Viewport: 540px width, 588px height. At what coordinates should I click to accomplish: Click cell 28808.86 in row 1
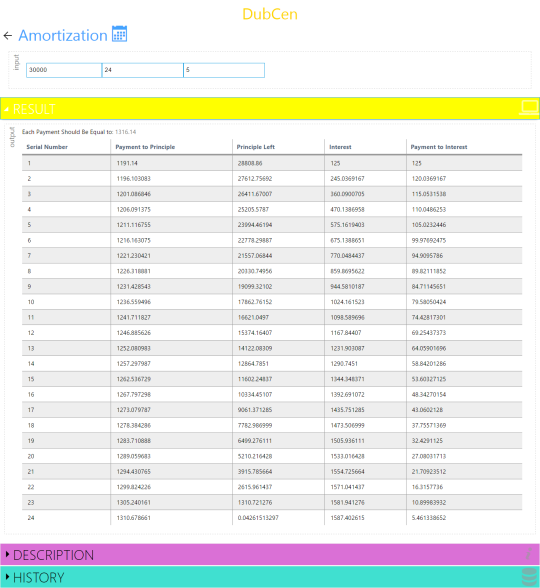pos(250,163)
